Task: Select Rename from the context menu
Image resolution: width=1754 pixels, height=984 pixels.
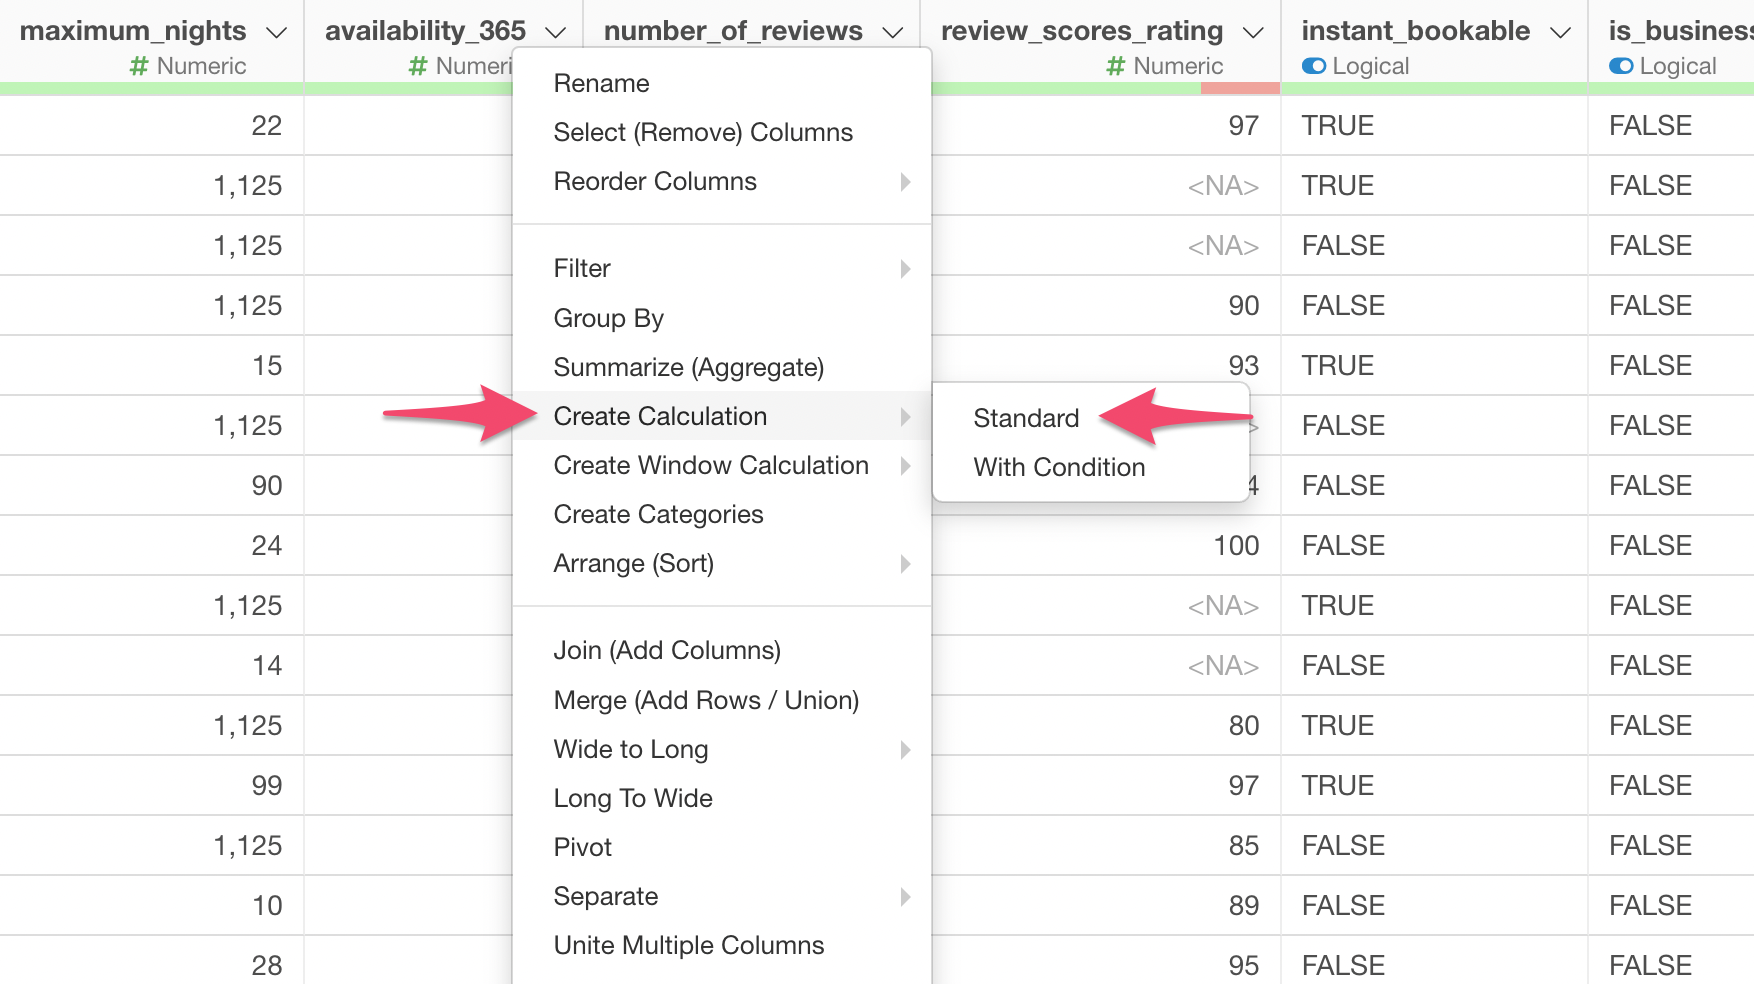Action: click(601, 83)
